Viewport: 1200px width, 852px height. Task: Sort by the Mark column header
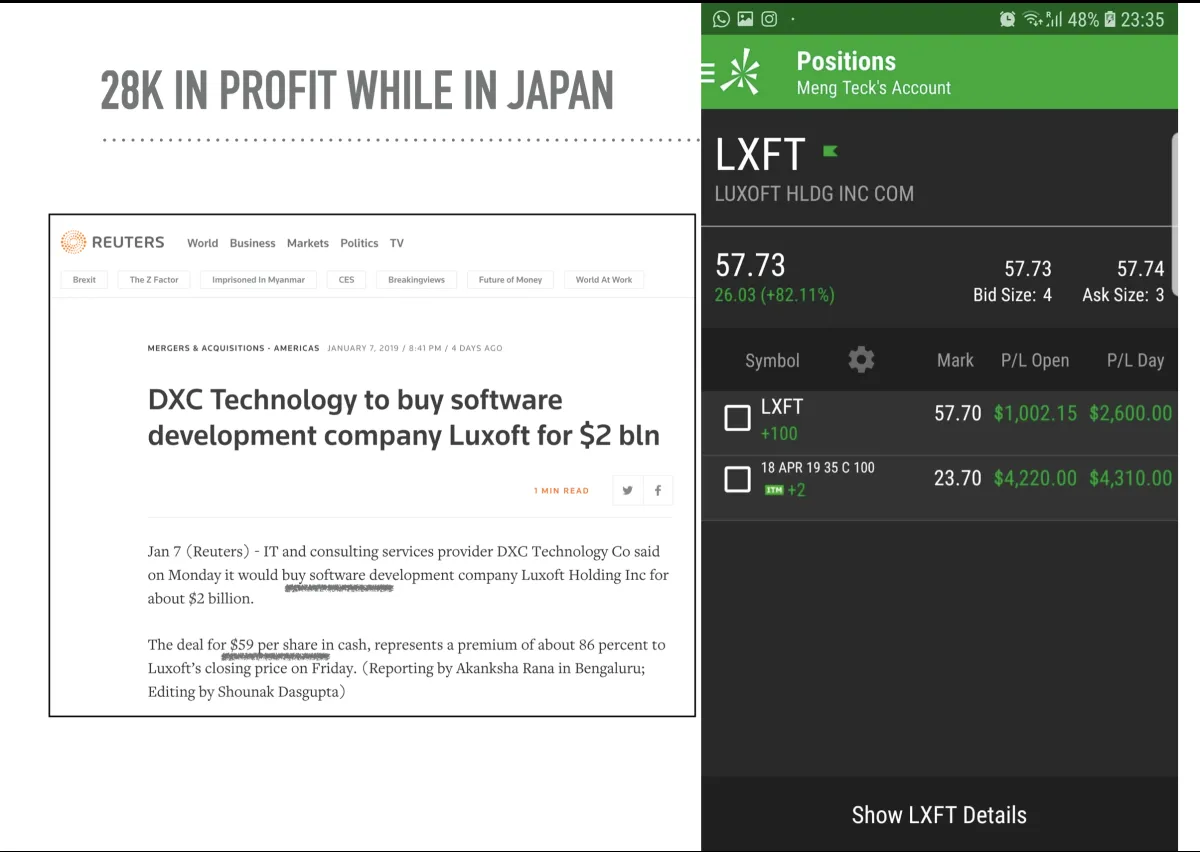(955, 360)
